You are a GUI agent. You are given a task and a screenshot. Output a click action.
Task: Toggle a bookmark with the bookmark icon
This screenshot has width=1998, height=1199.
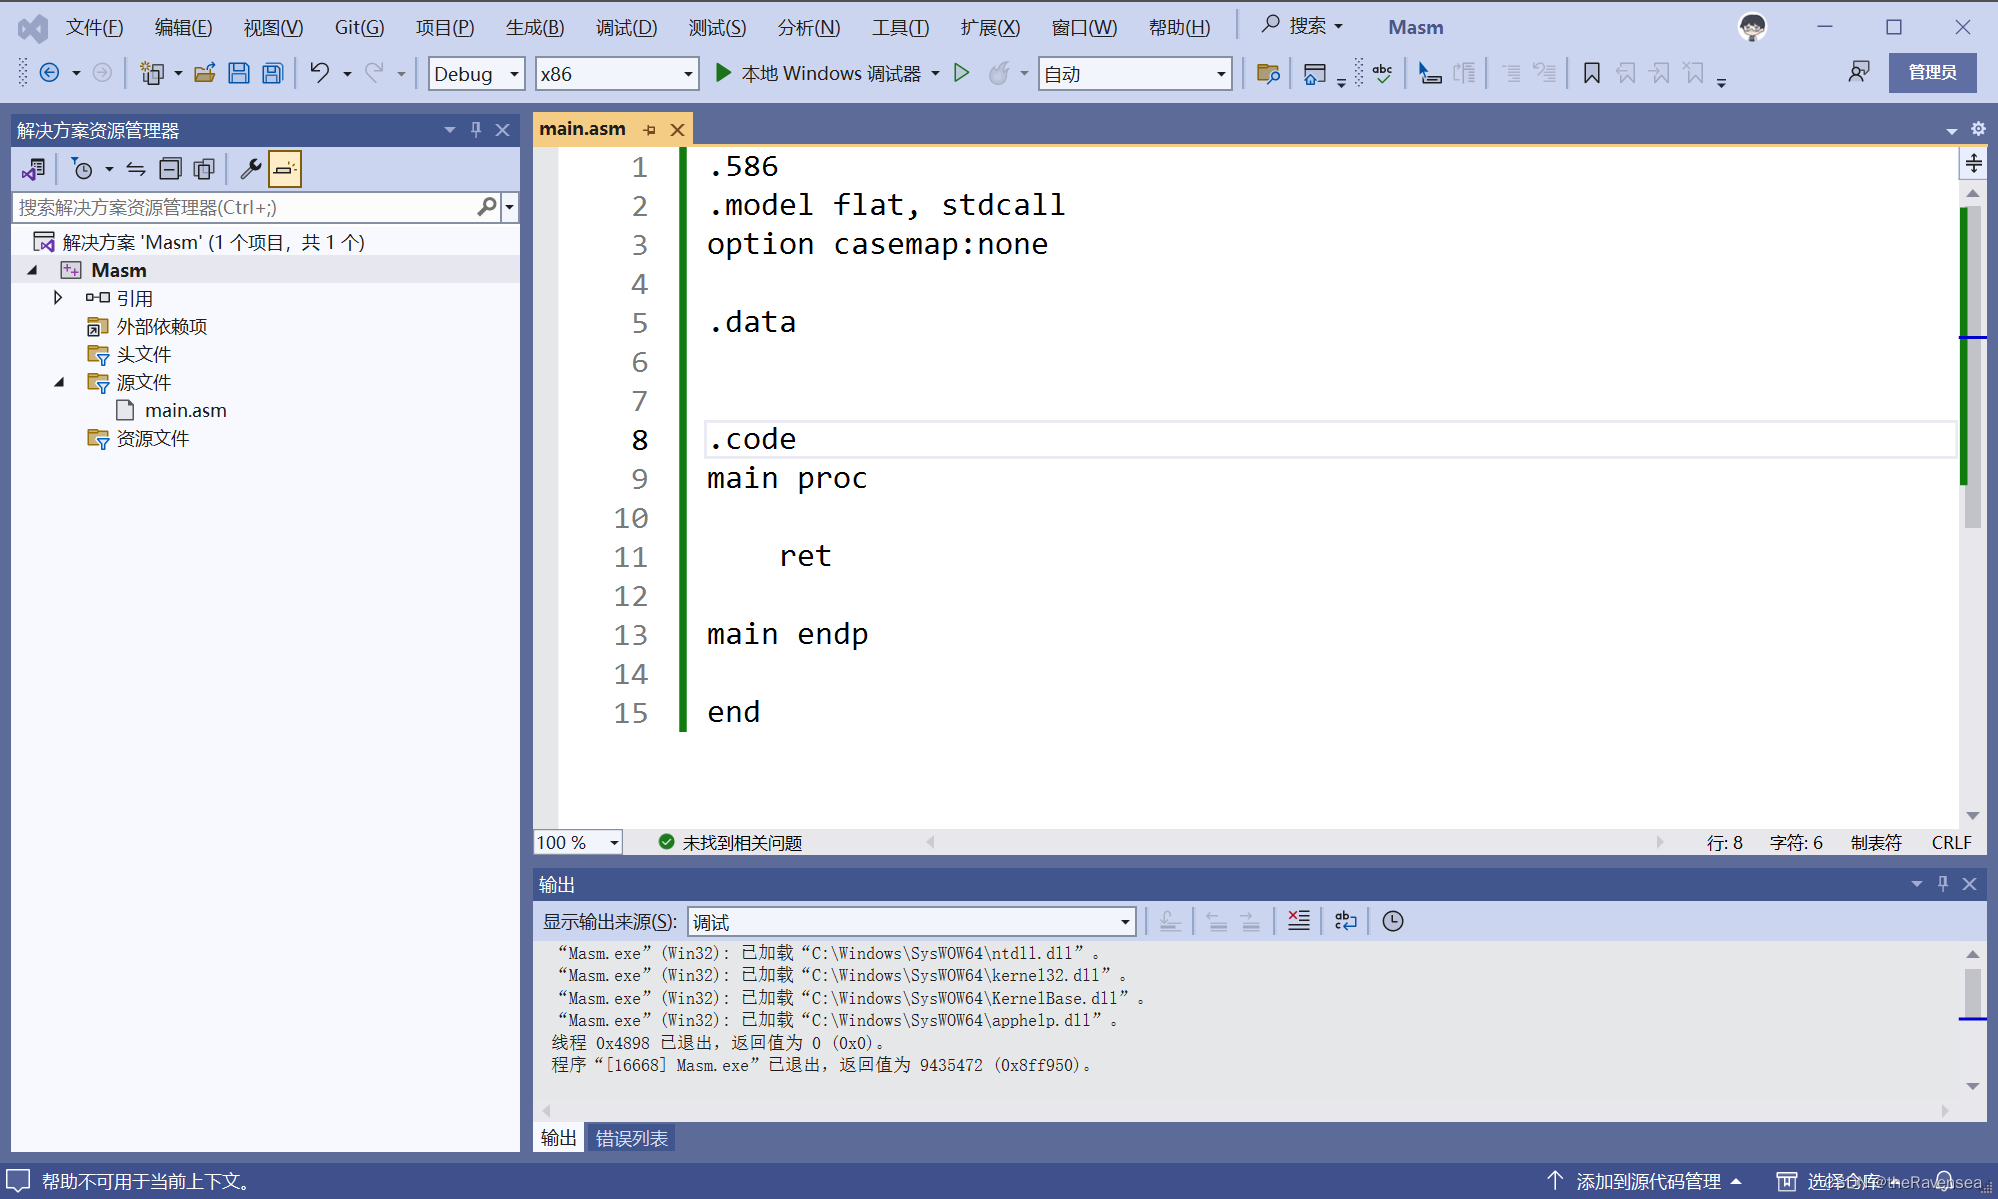click(1590, 72)
